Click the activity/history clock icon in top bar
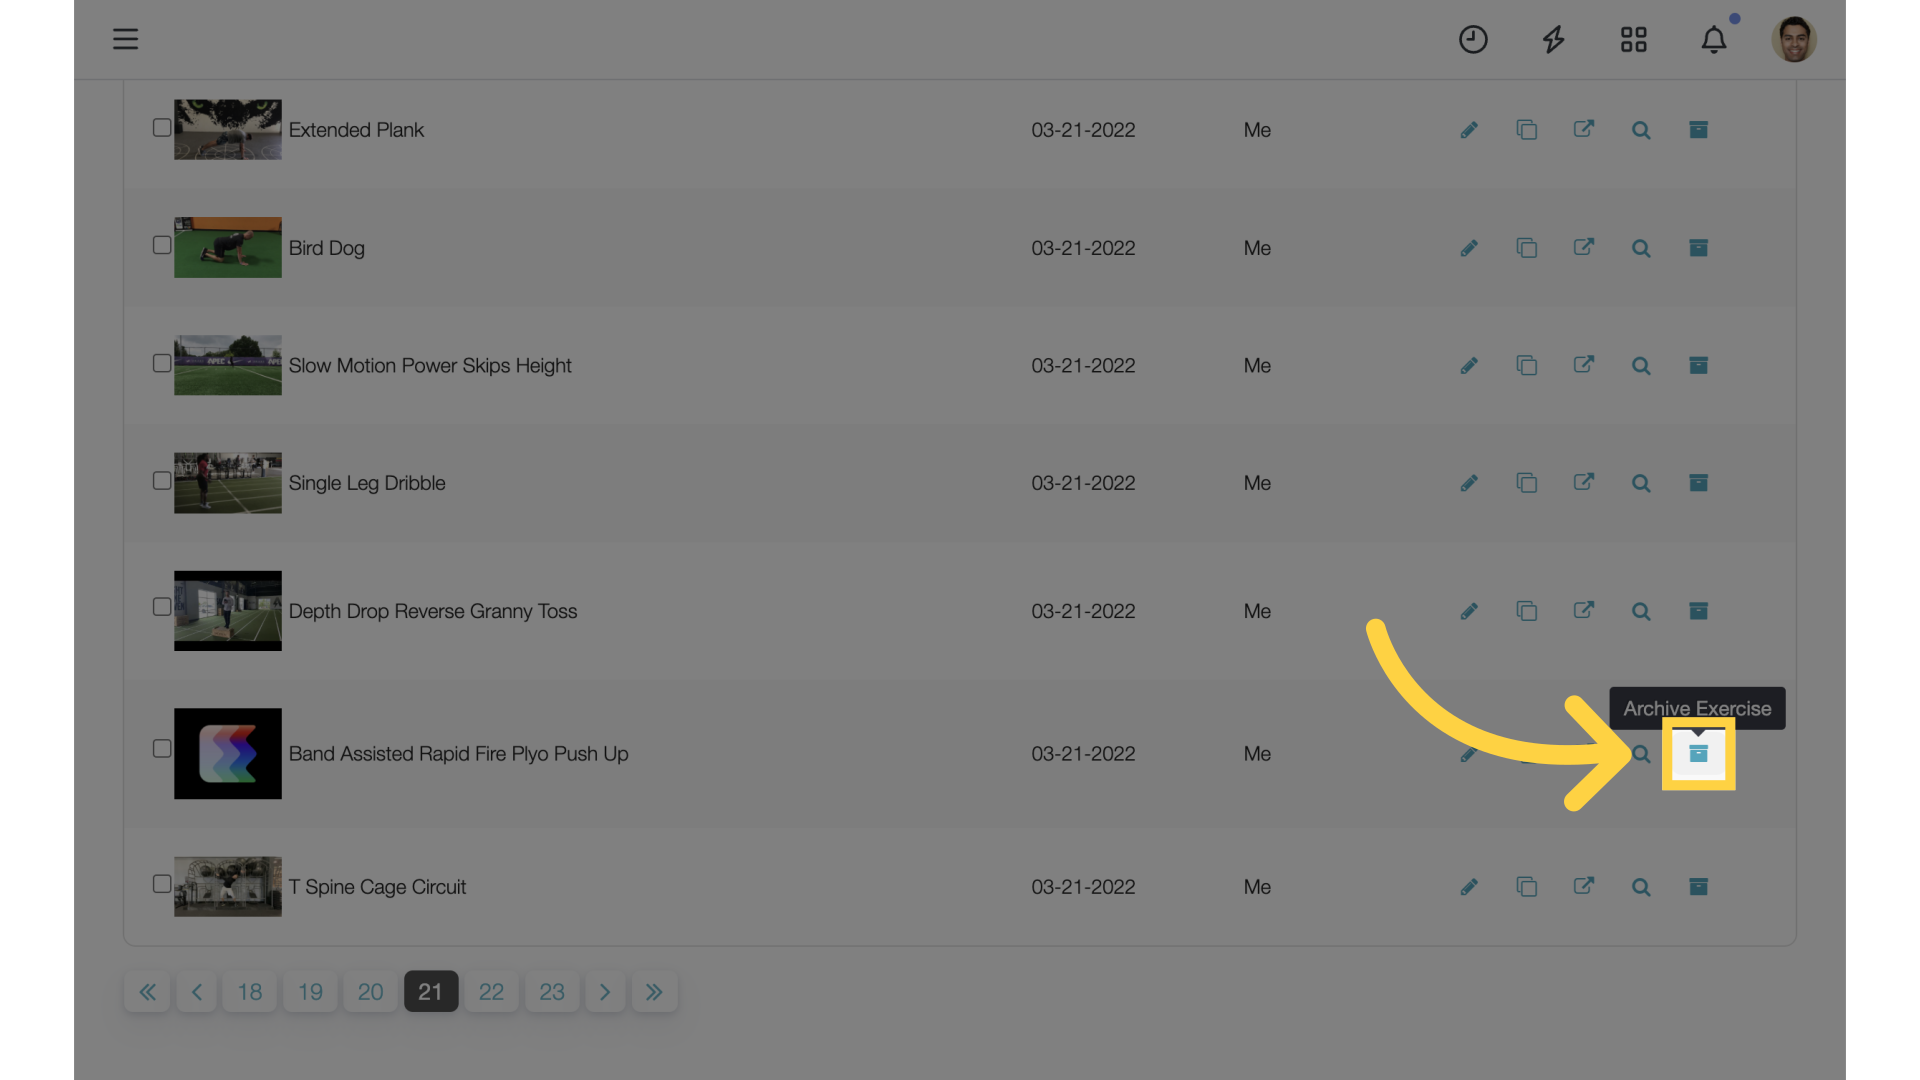The height and width of the screenshot is (1080, 1920). pos(1473,38)
